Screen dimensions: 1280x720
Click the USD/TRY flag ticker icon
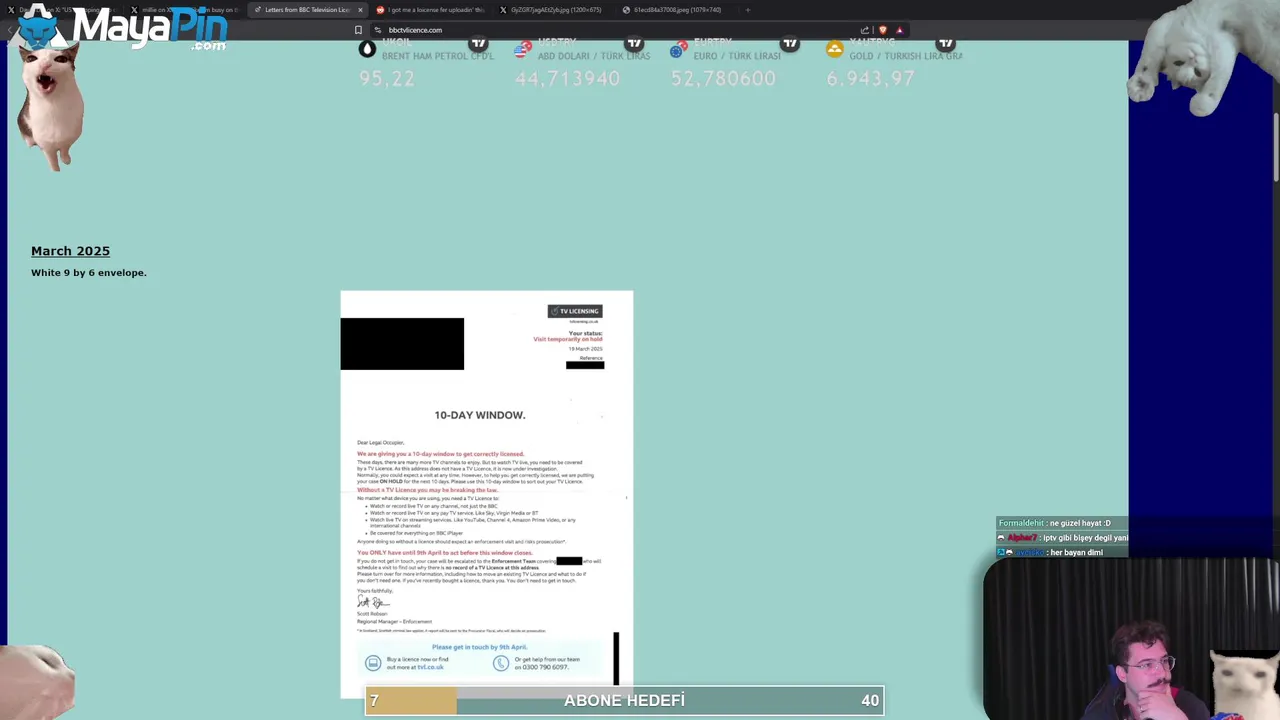[523, 49]
